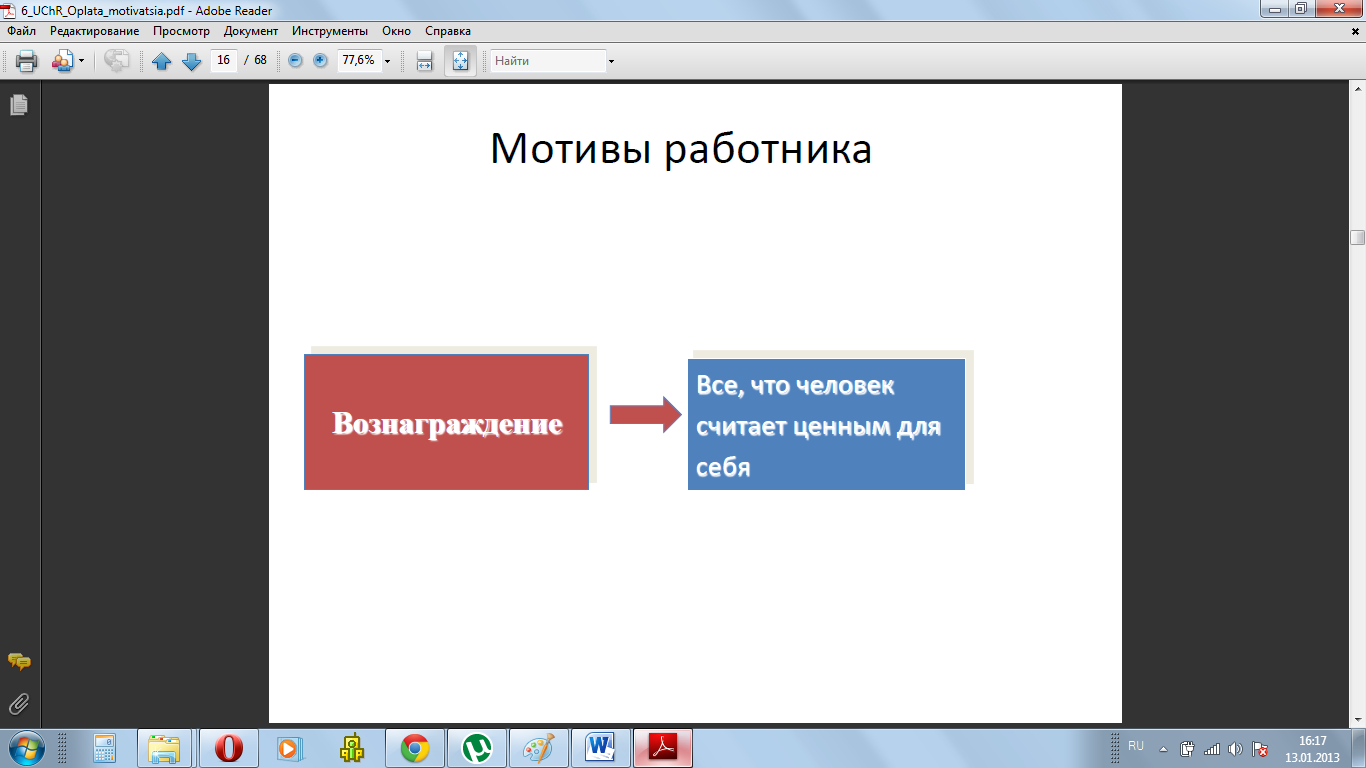The height and width of the screenshot is (768, 1366).
Task: Open the Windows Start menu
Action: pyautogui.click(x=25, y=747)
